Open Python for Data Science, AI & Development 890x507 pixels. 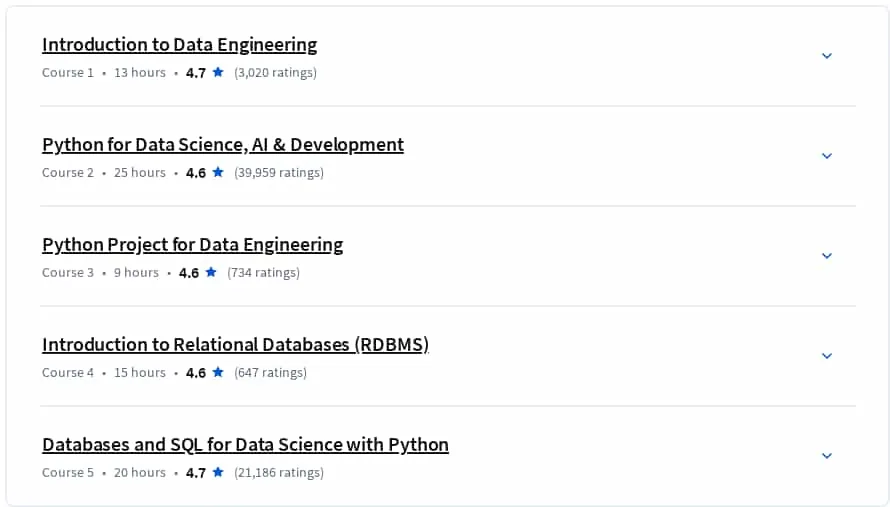(223, 145)
